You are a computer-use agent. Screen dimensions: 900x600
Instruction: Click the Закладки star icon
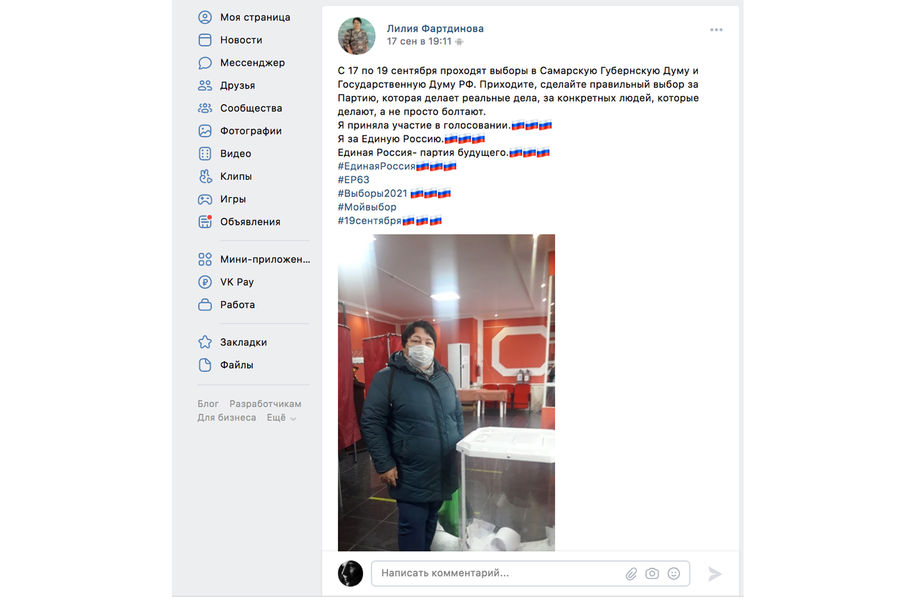click(x=205, y=342)
